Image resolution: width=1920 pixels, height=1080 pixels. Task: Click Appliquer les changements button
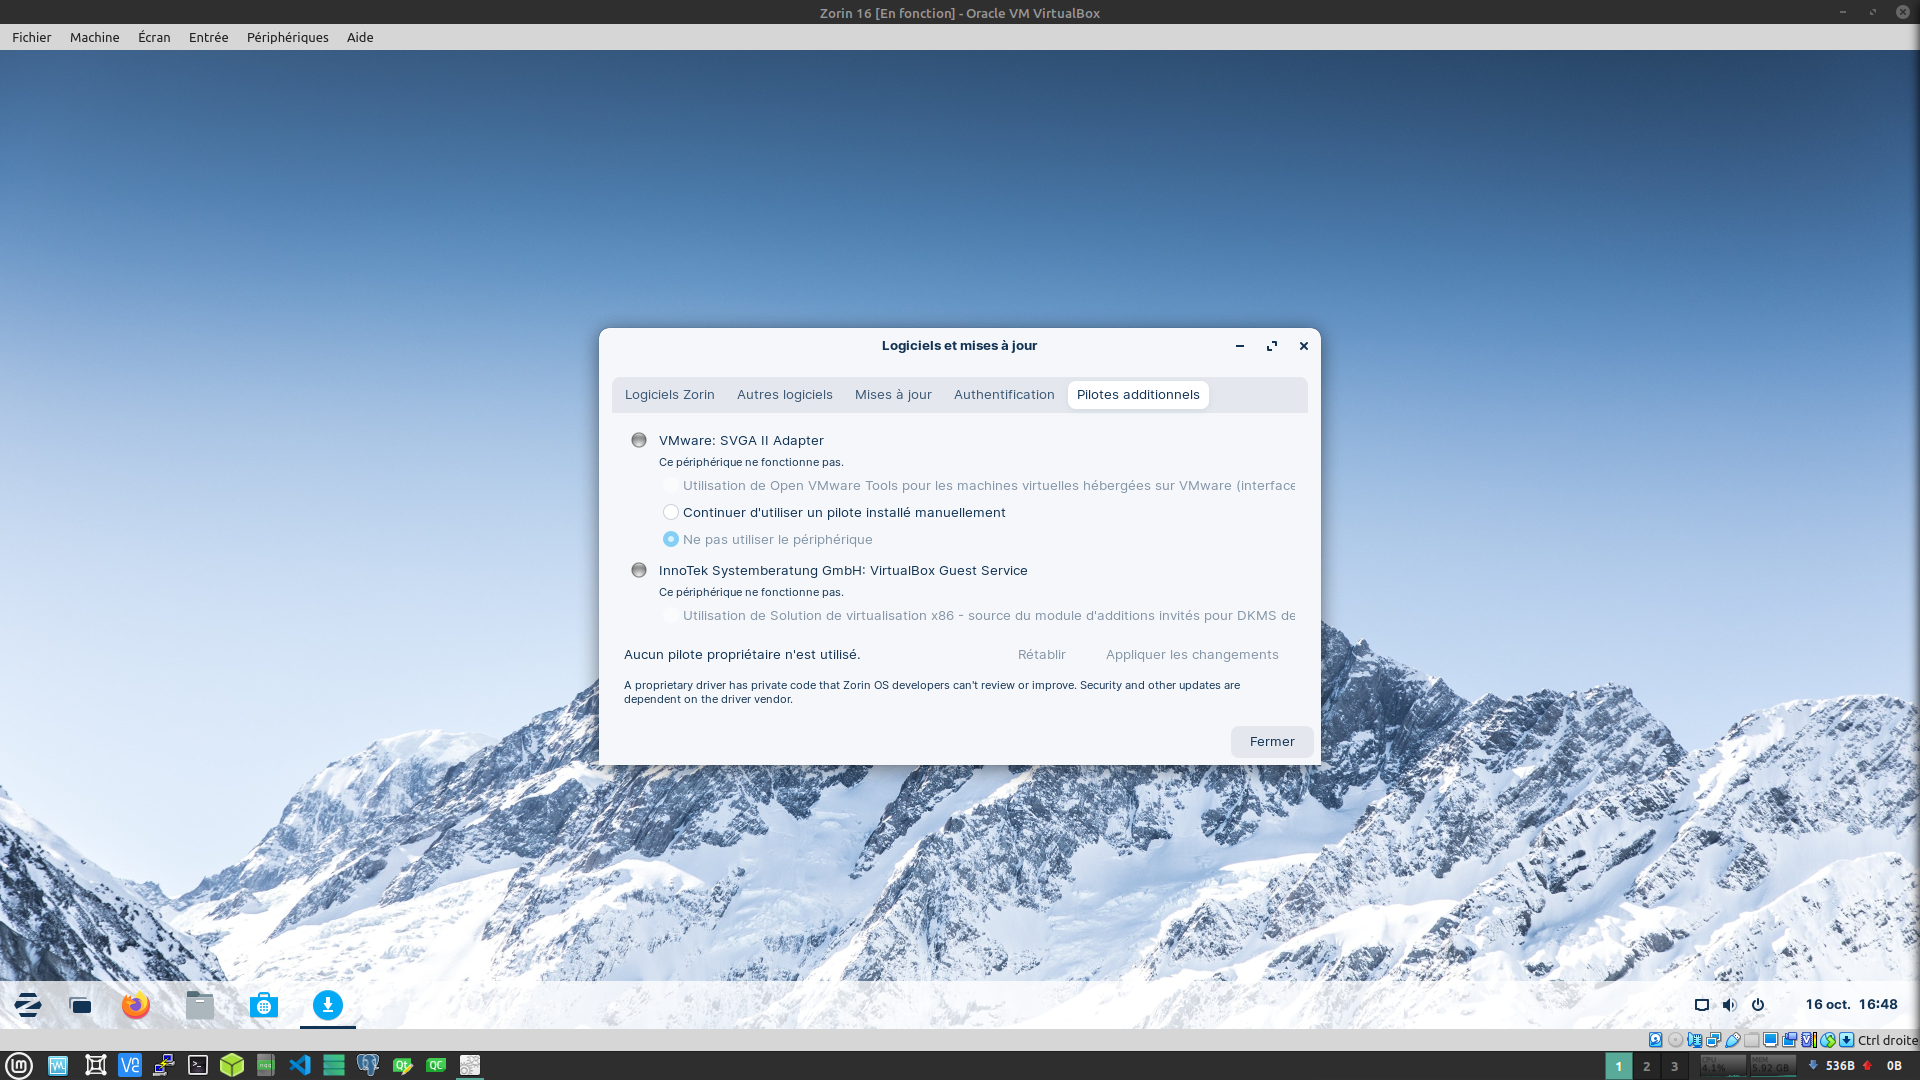click(x=1192, y=654)
